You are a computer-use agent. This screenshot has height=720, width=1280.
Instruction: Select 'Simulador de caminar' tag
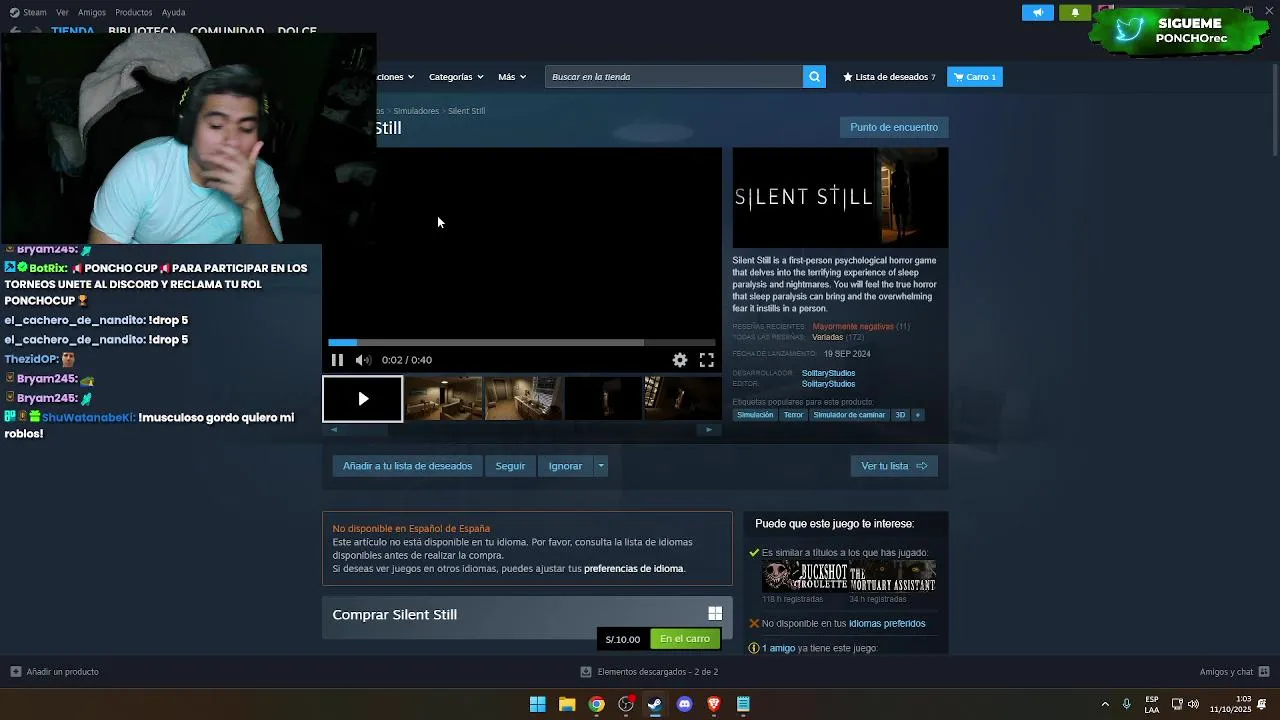click(x=849, y=415)
